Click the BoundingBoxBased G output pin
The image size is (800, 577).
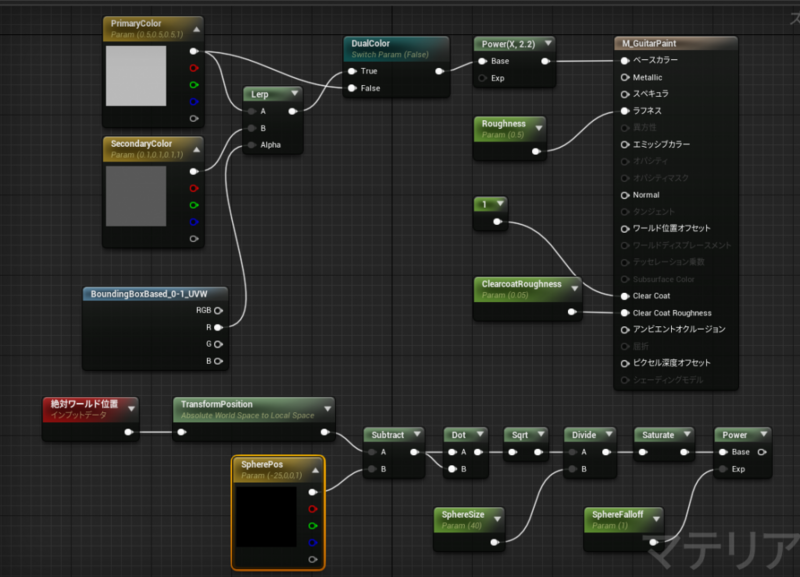[218, 344]
